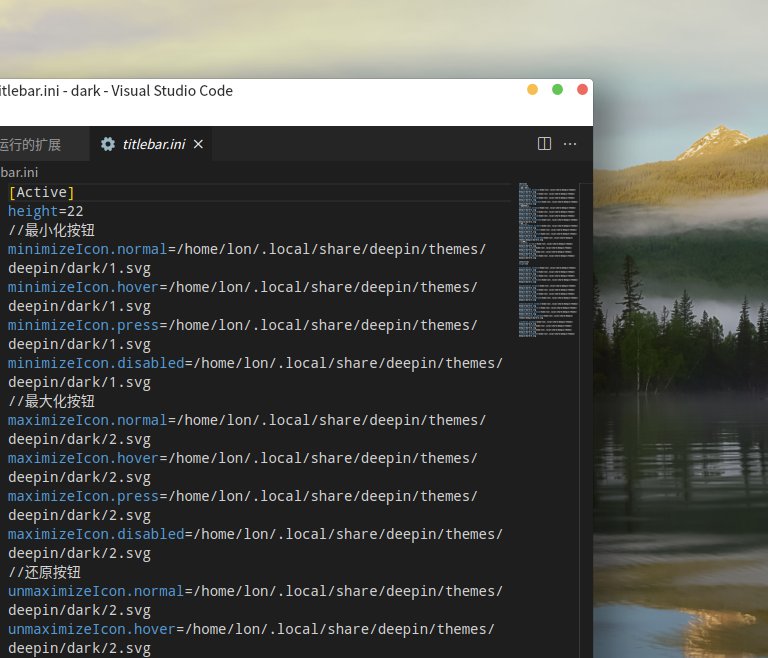Close the titlebar.ini tab
768x658 pixels.
click(x=198, y=144)
